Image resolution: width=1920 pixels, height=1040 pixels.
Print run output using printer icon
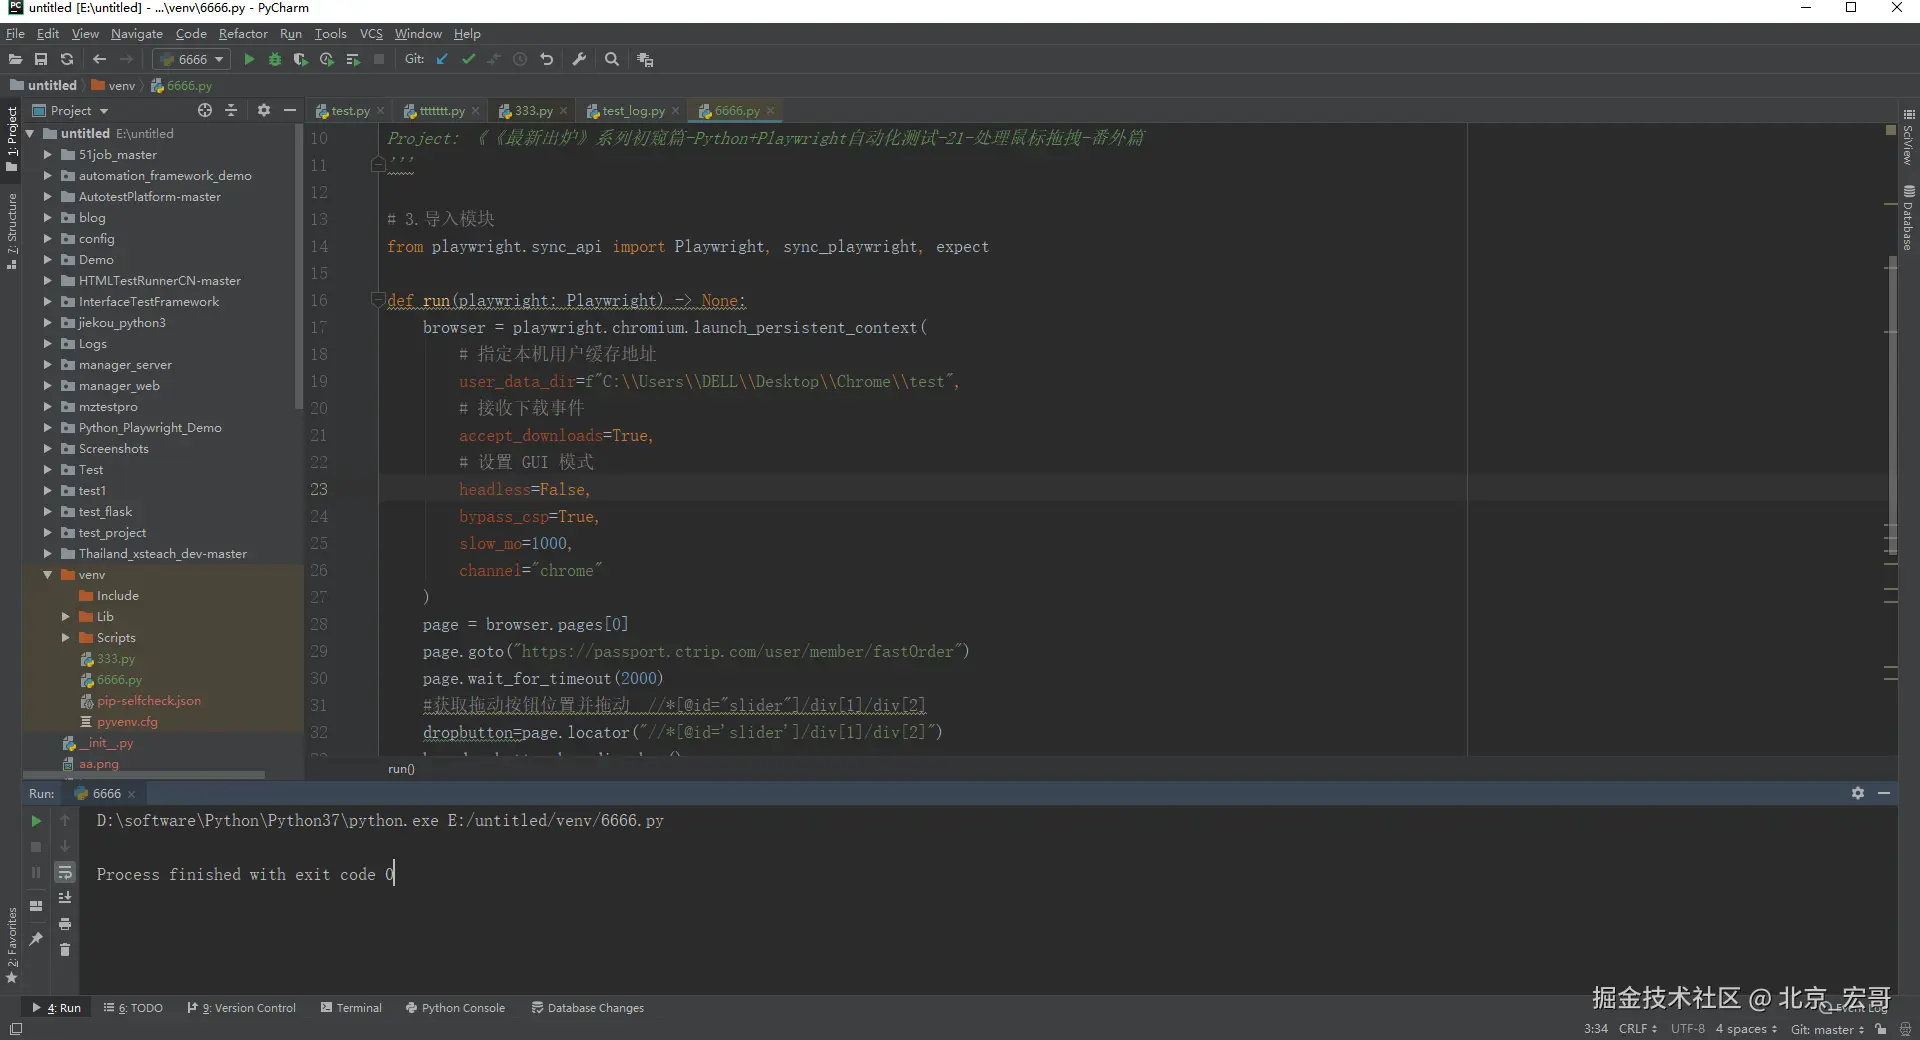point(65,924)
